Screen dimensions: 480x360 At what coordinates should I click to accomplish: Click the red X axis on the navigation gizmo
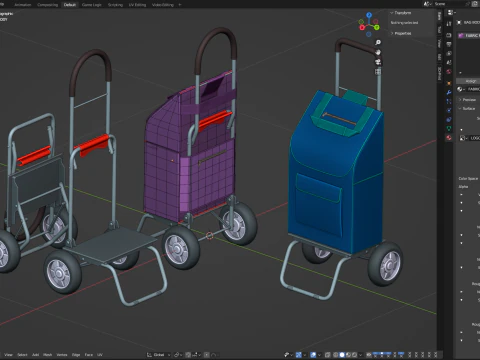(362, 27)
